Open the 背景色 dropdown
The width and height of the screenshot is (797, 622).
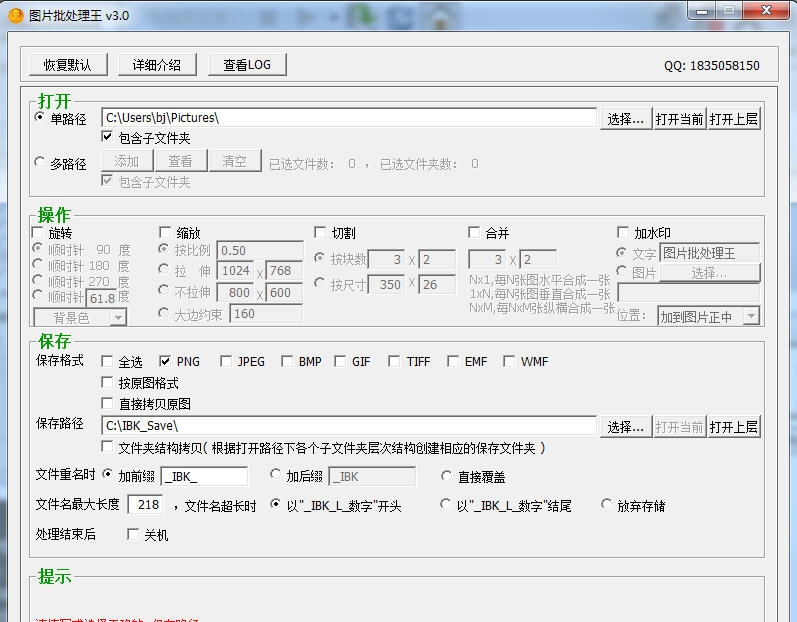click(80, 318)
